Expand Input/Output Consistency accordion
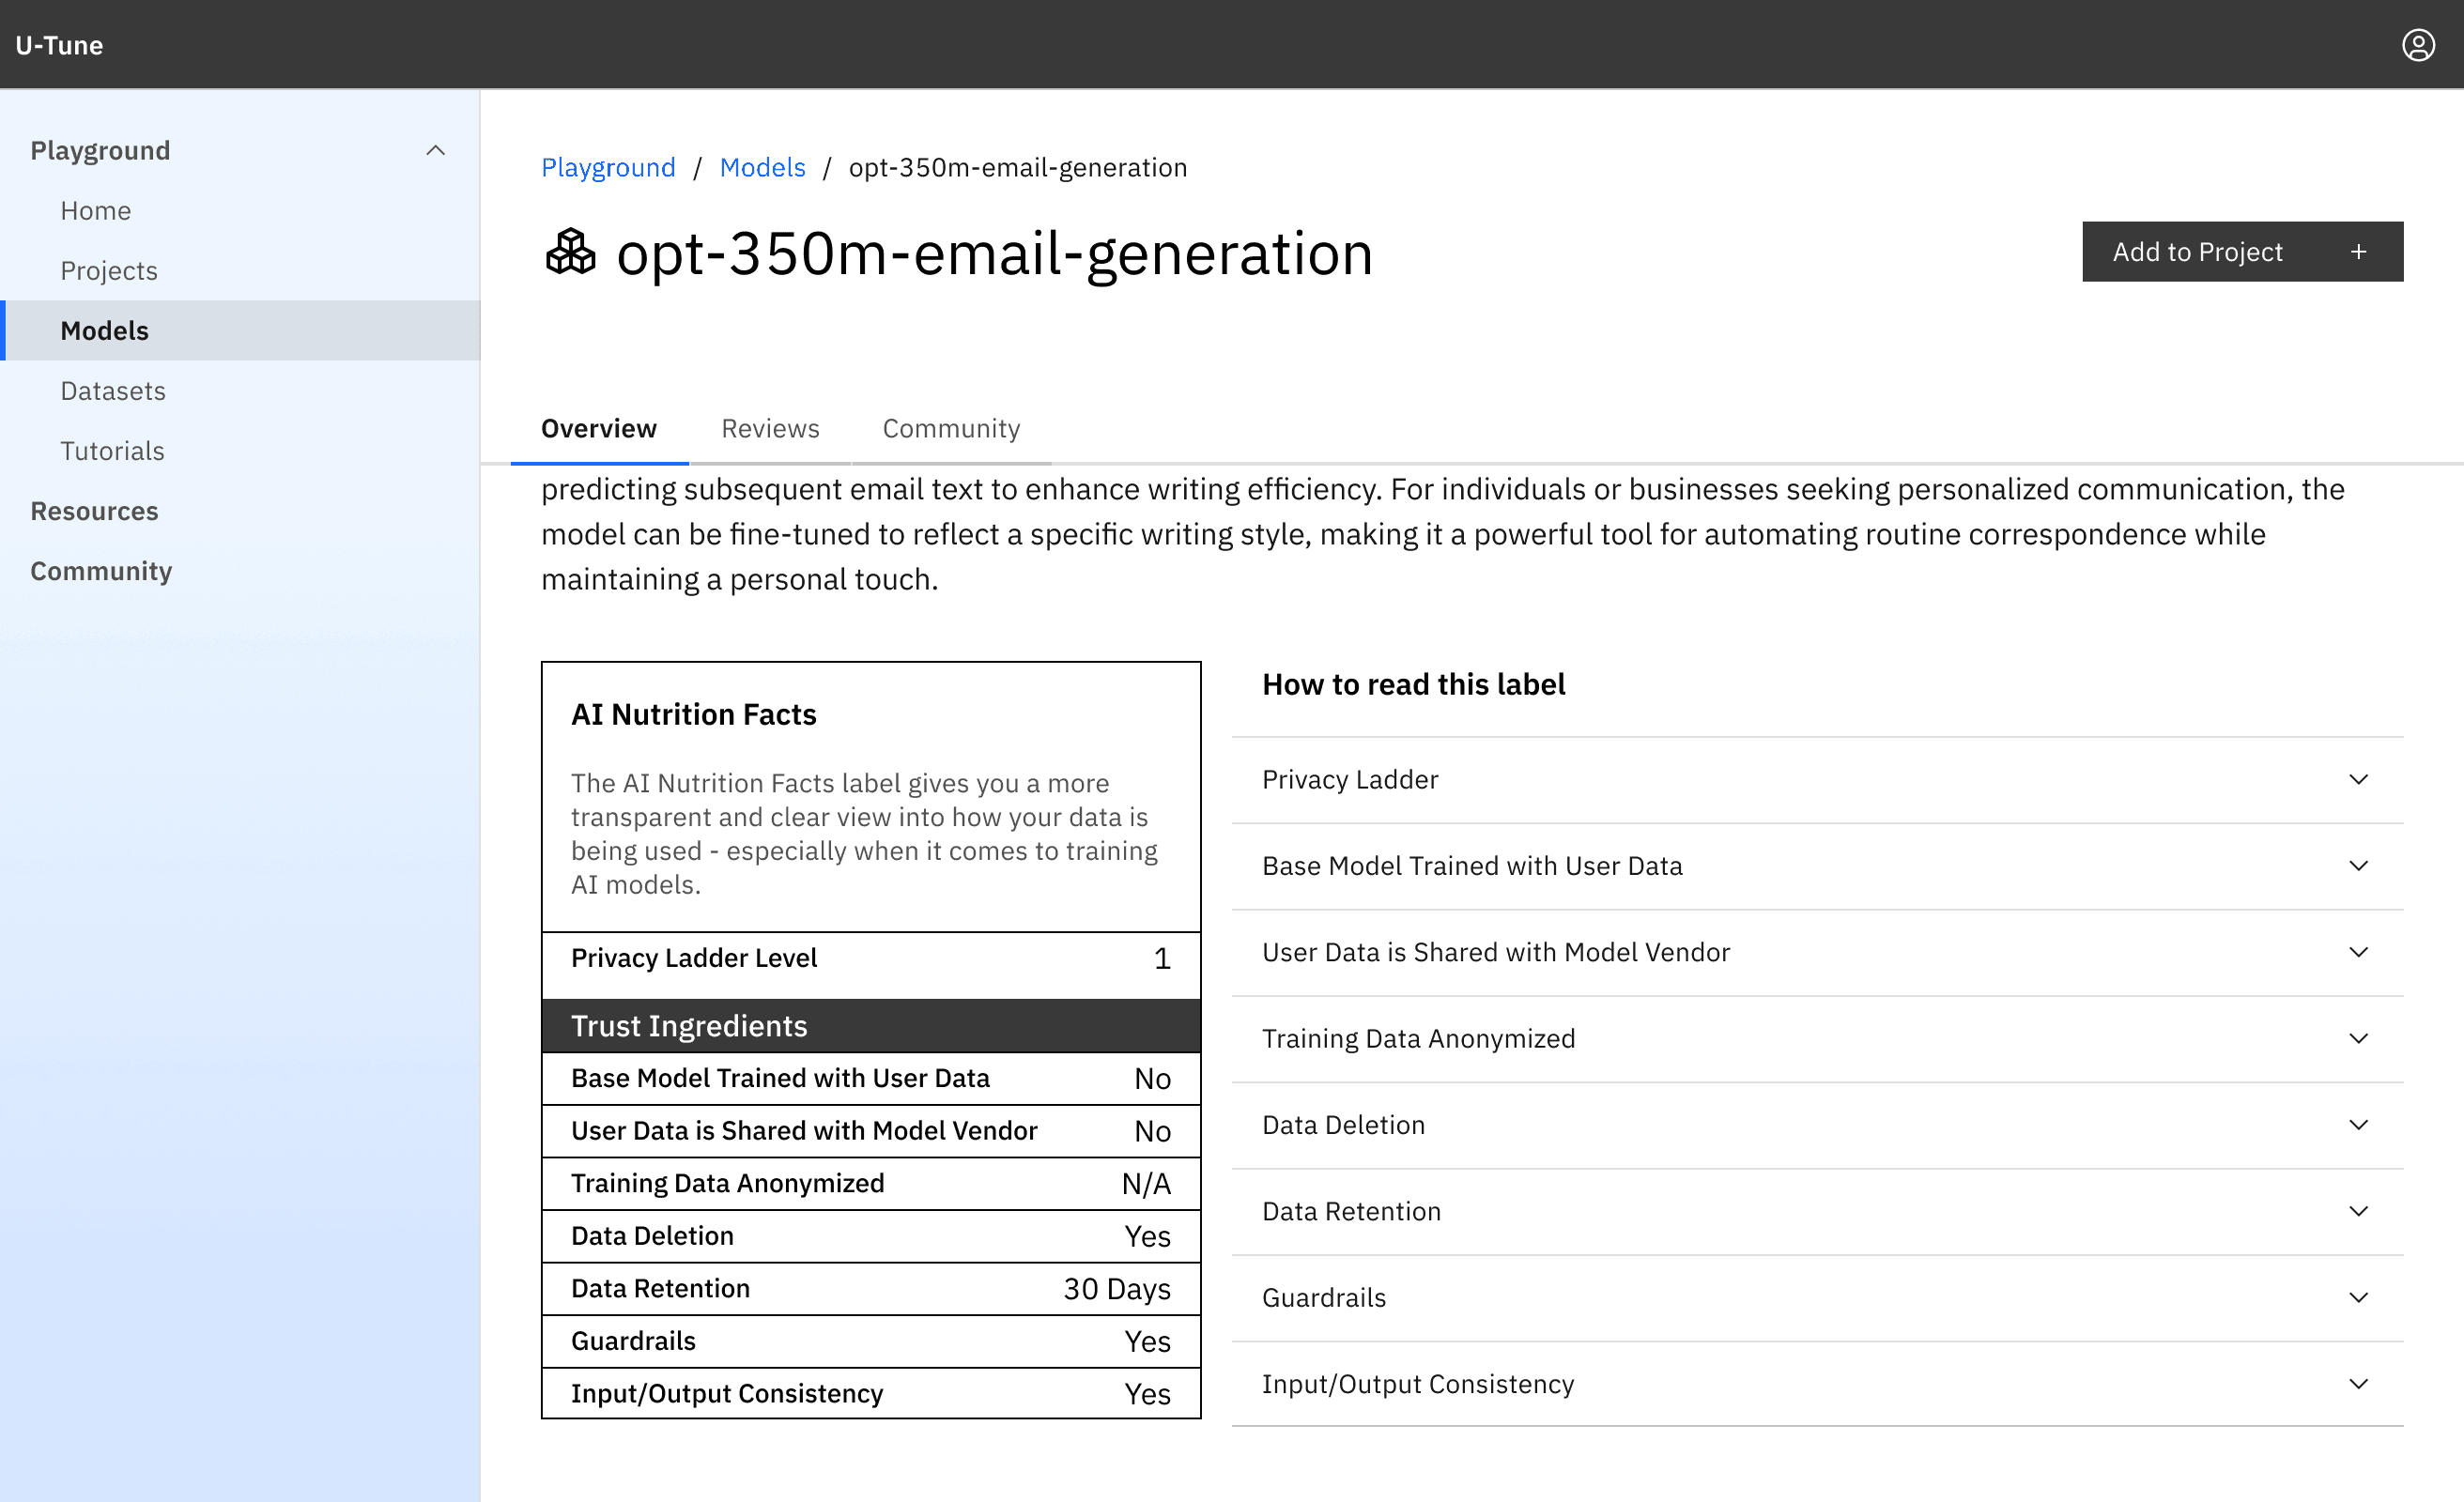This screenshot has width=2464, height=1502. [1816, 1384]
